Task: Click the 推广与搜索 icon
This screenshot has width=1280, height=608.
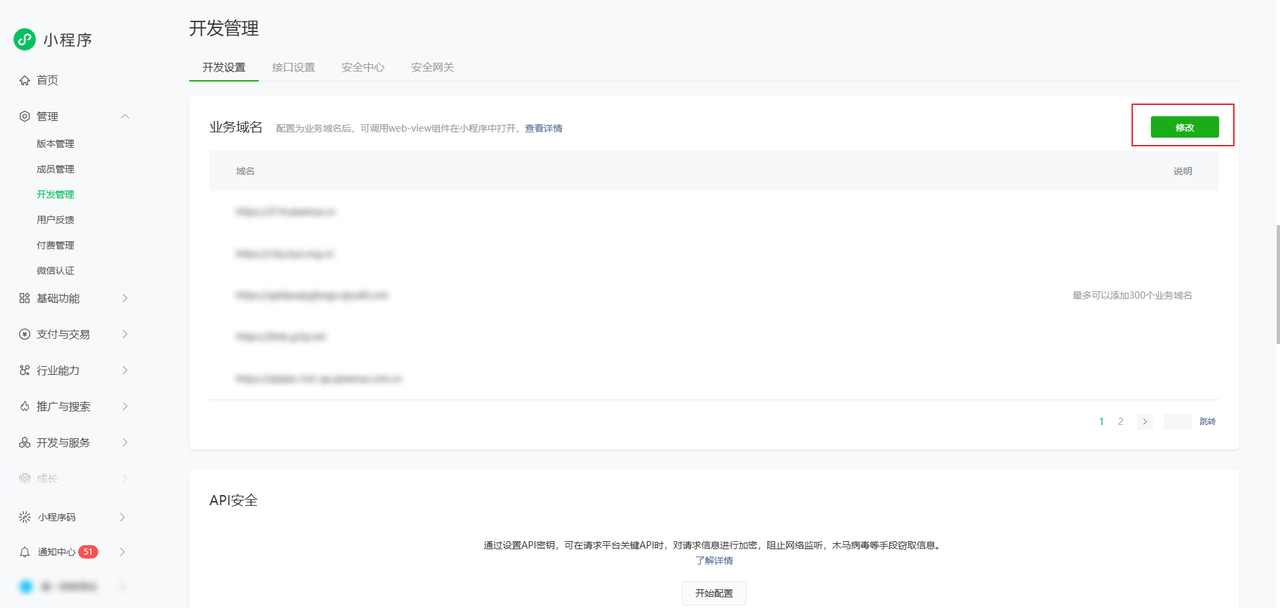Action: [25, 406]
